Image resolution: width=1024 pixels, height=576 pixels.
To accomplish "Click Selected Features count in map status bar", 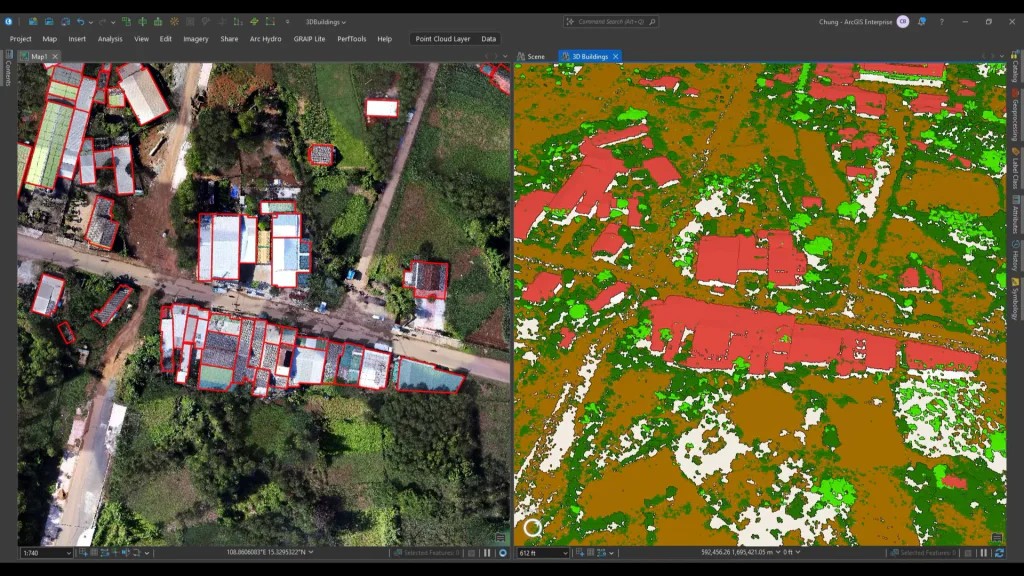I will click(x=427, y=553).
